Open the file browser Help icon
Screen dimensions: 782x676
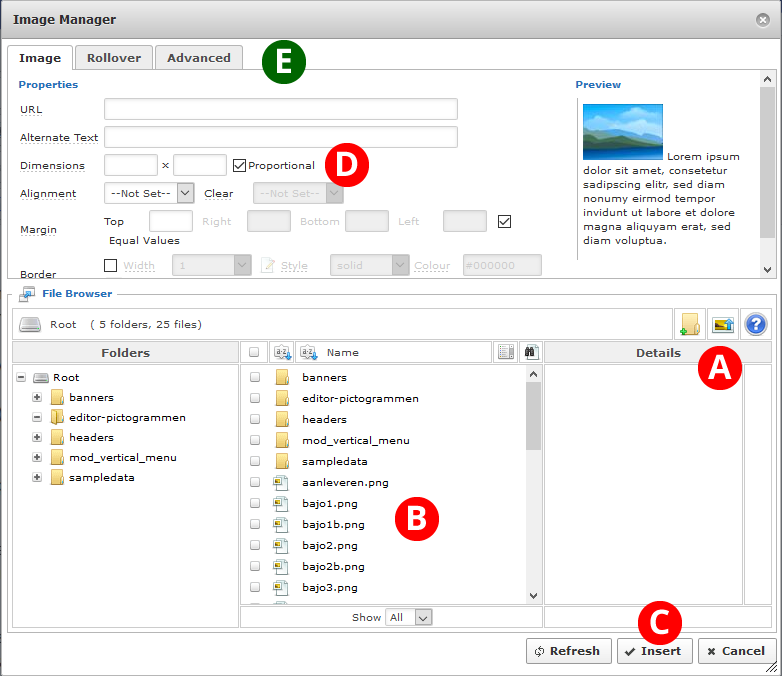pyautogui.click(x=756, y=324)
